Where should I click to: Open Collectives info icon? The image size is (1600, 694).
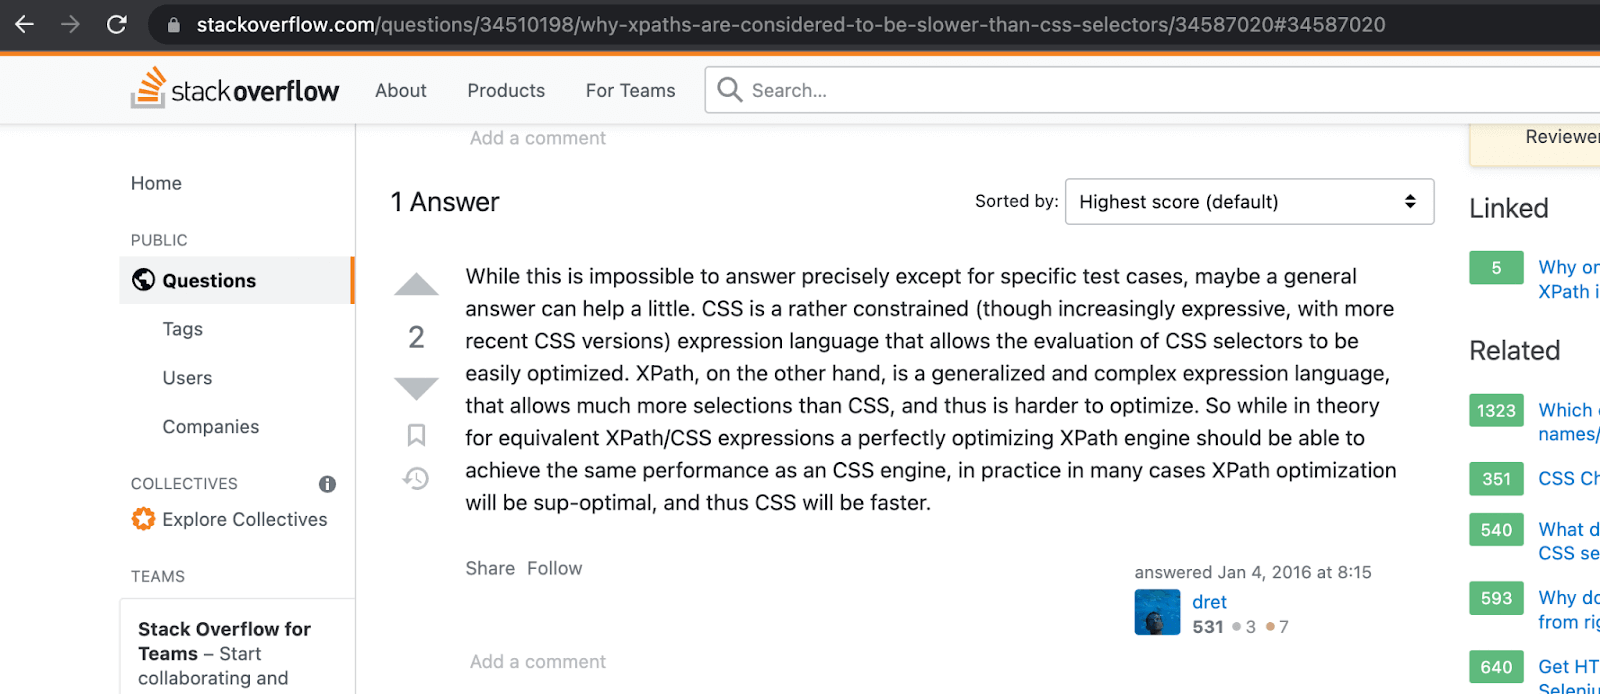point(327,484)
